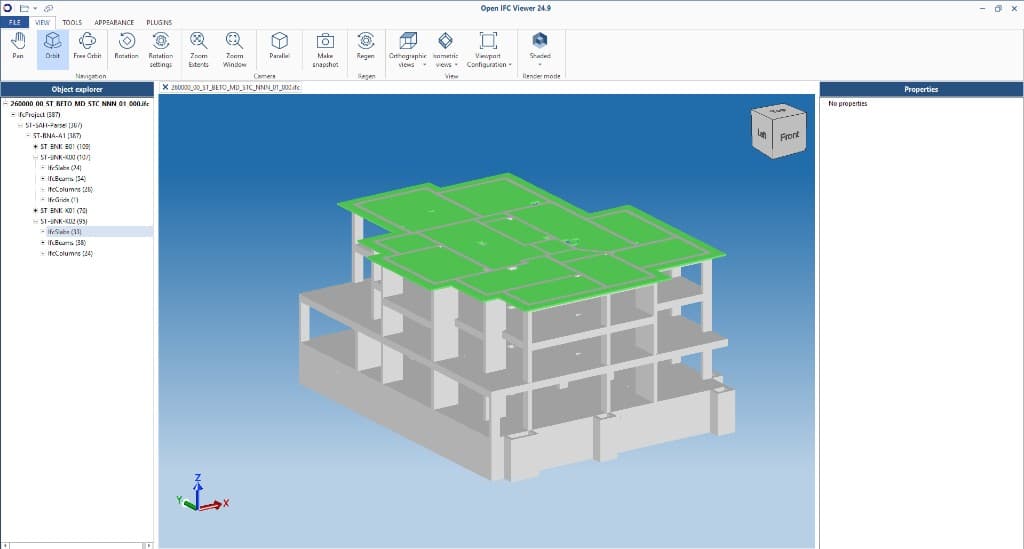Image resolution: width=1024 pixels, height=549 pixels.
Task: Switch to the PLUGINS ribbon tab
Action: (x=159, y=22)
